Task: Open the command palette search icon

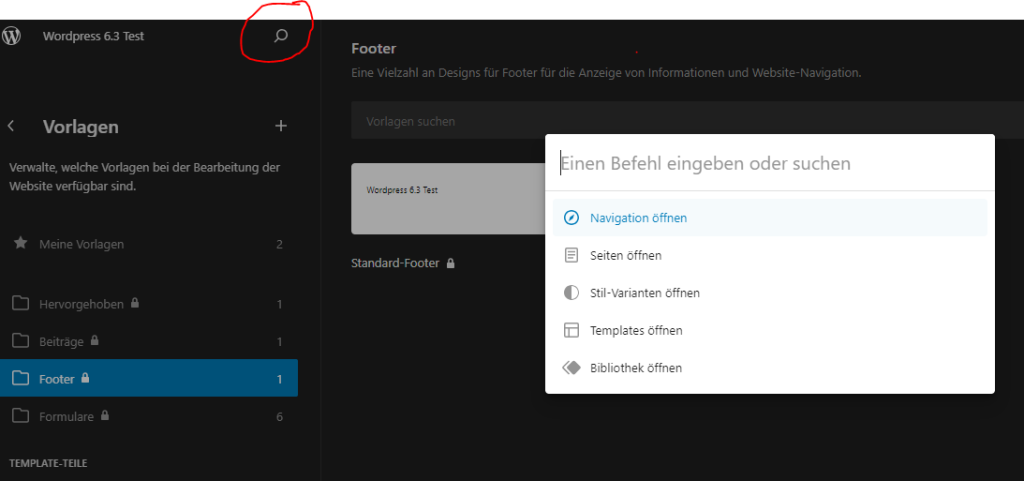Action: click(281, 36)
